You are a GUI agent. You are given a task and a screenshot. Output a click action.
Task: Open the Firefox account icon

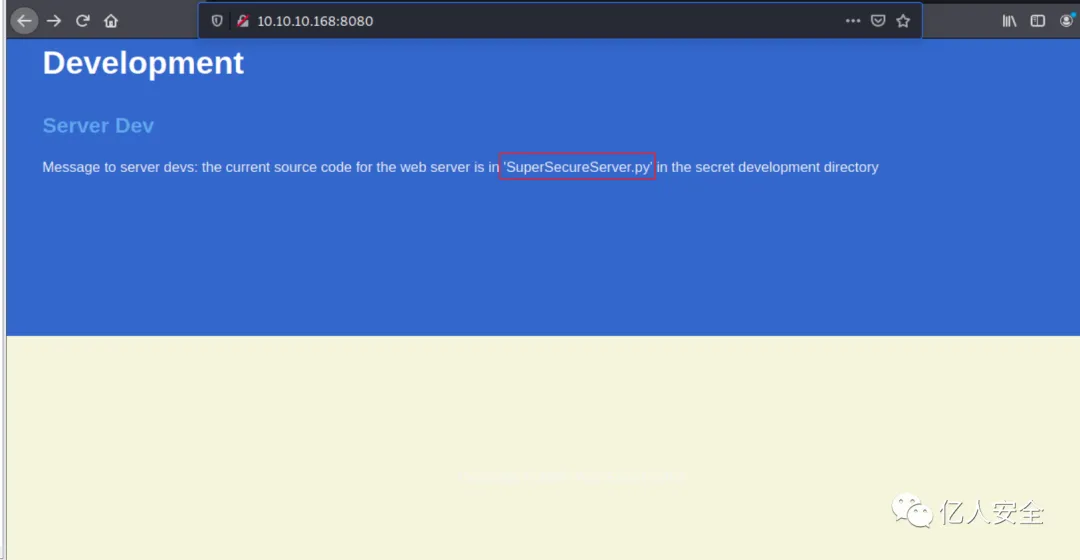[1067, 21]
